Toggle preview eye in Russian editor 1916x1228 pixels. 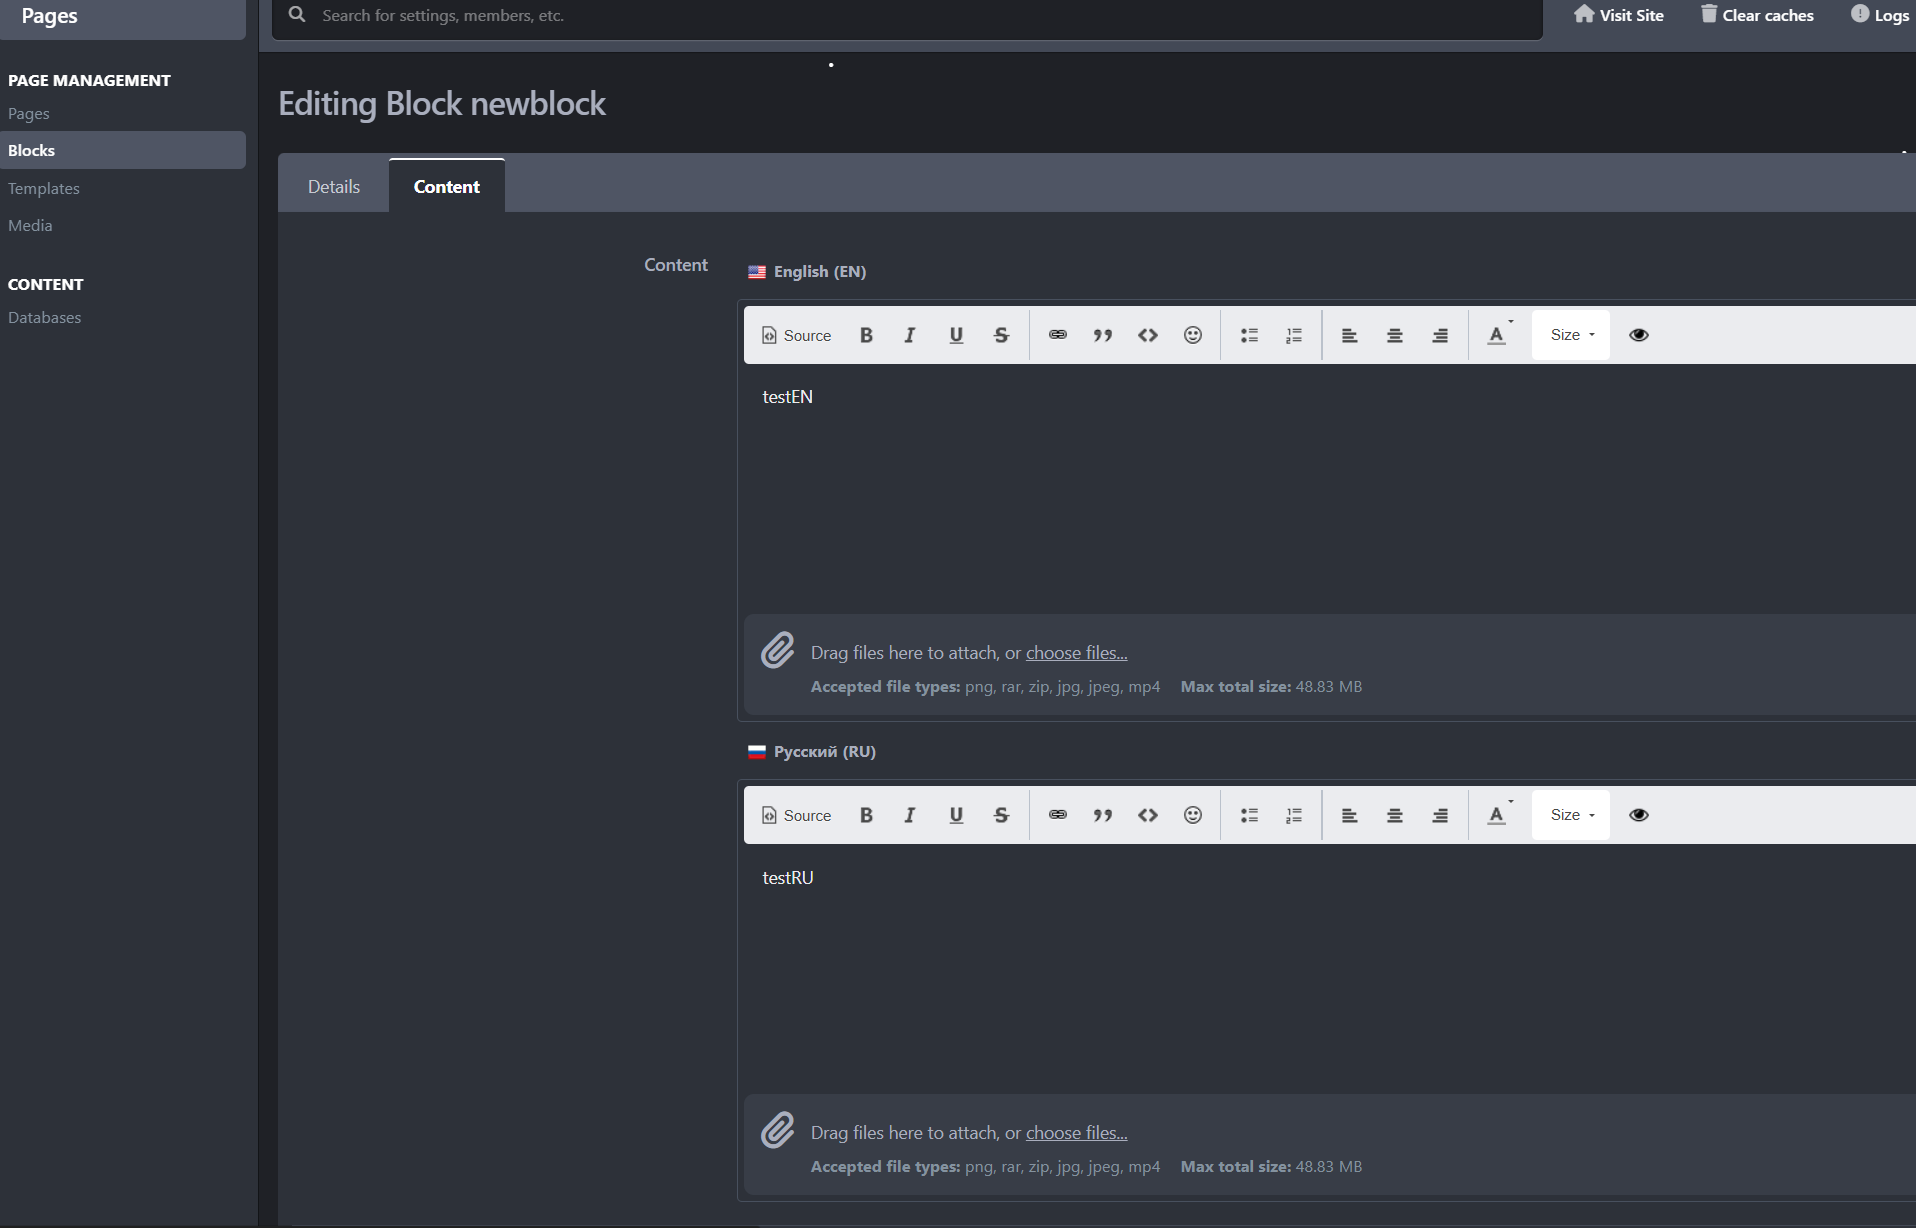pyautogui.click(x=1638, y=815)
